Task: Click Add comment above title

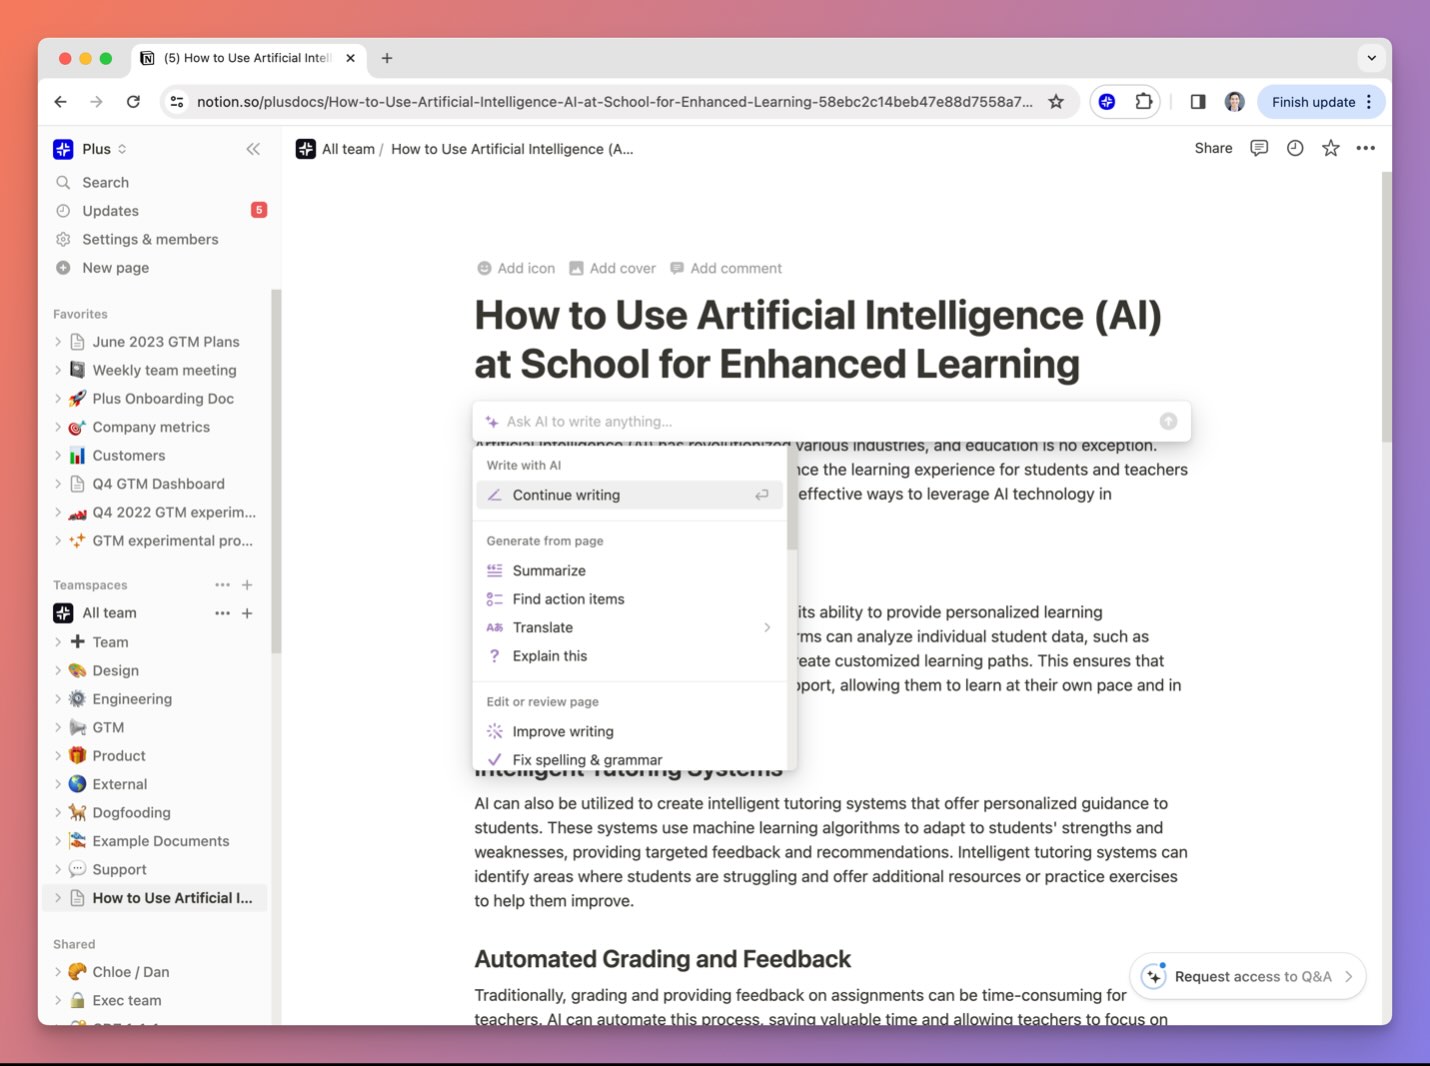Action: (x=726, y=268)
